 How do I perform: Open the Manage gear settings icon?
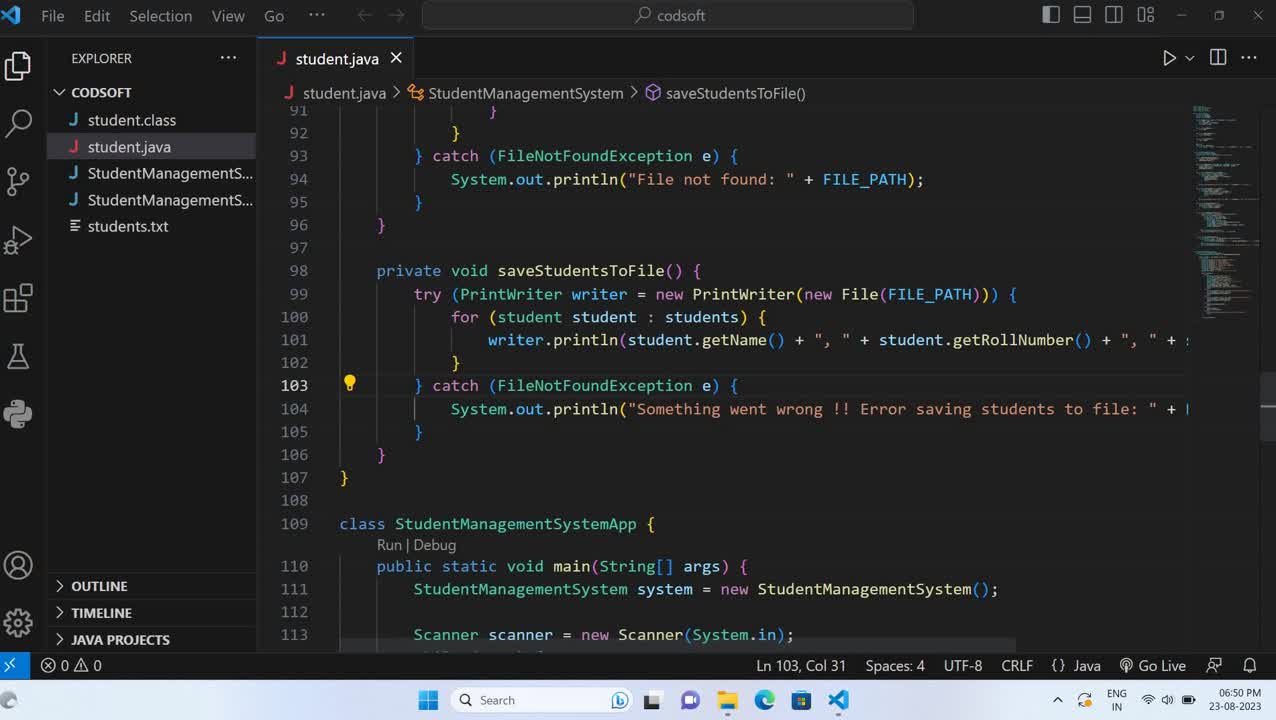click(18, 622)
